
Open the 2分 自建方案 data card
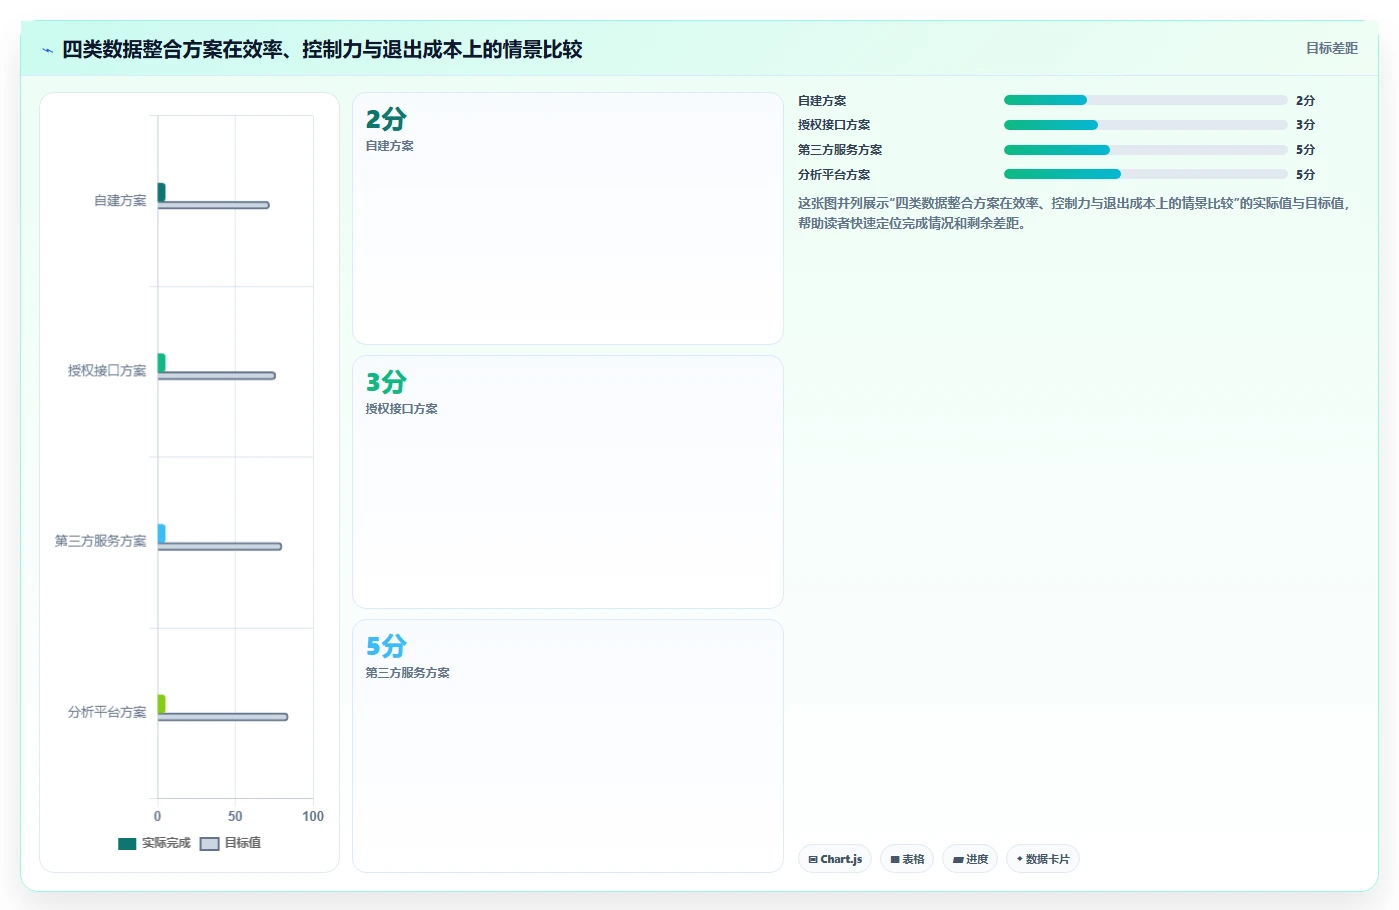(x=568, y=219)
